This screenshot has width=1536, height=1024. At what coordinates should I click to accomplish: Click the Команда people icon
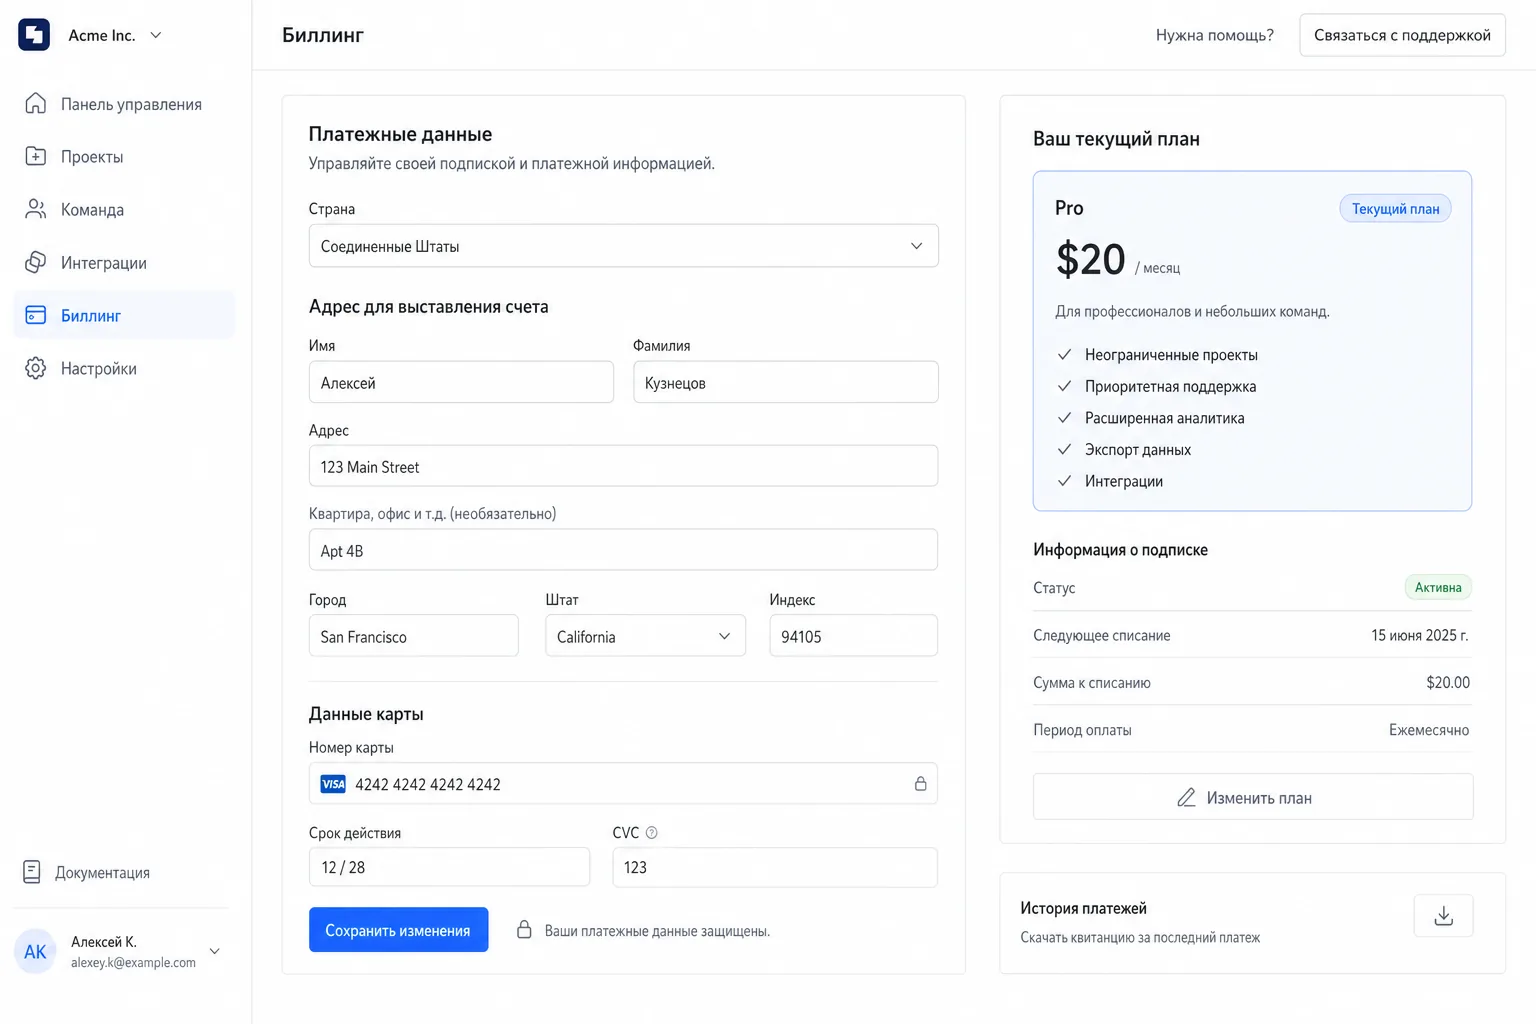pos(36,209)
